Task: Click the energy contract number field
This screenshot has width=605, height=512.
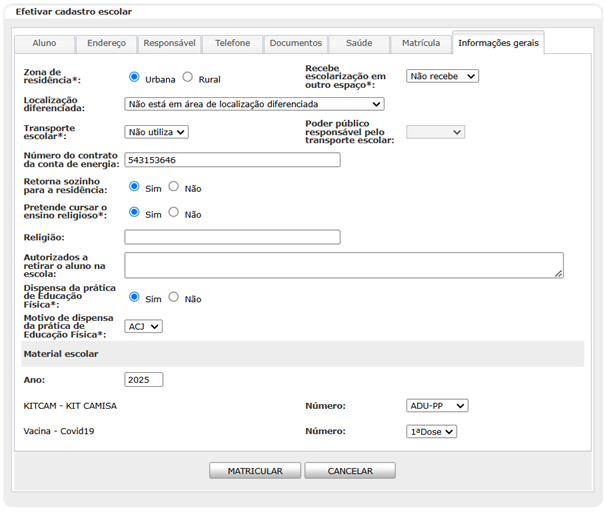Action: (232, 160)
